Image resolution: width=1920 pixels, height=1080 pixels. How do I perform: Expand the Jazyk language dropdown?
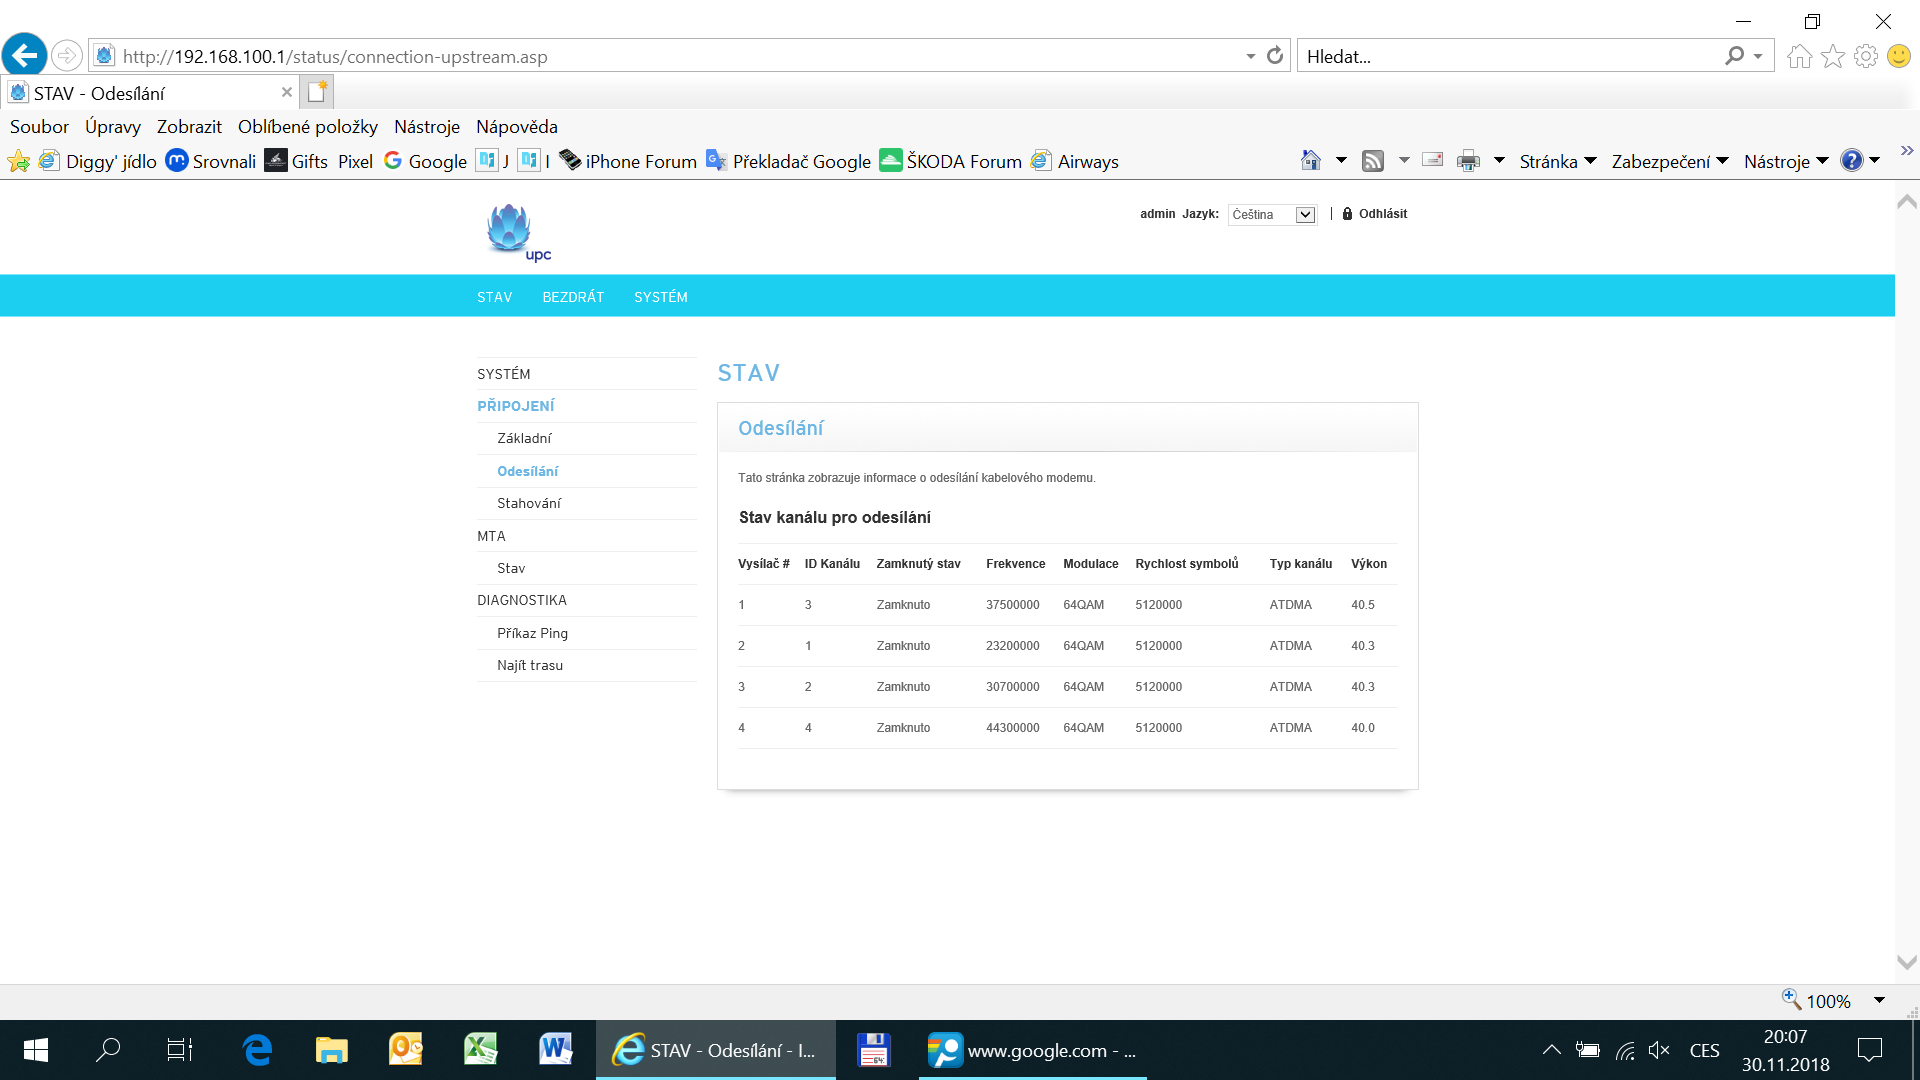click(x=1272, y=215)
